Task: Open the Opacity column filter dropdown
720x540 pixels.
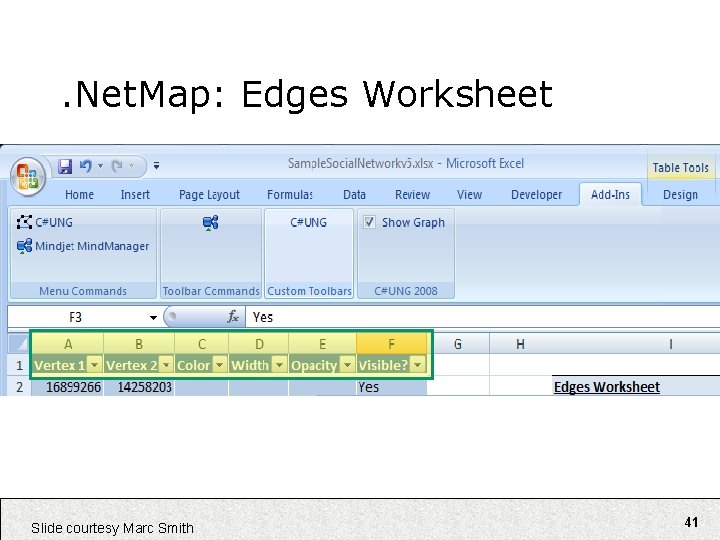Action: tap(347, 365)
